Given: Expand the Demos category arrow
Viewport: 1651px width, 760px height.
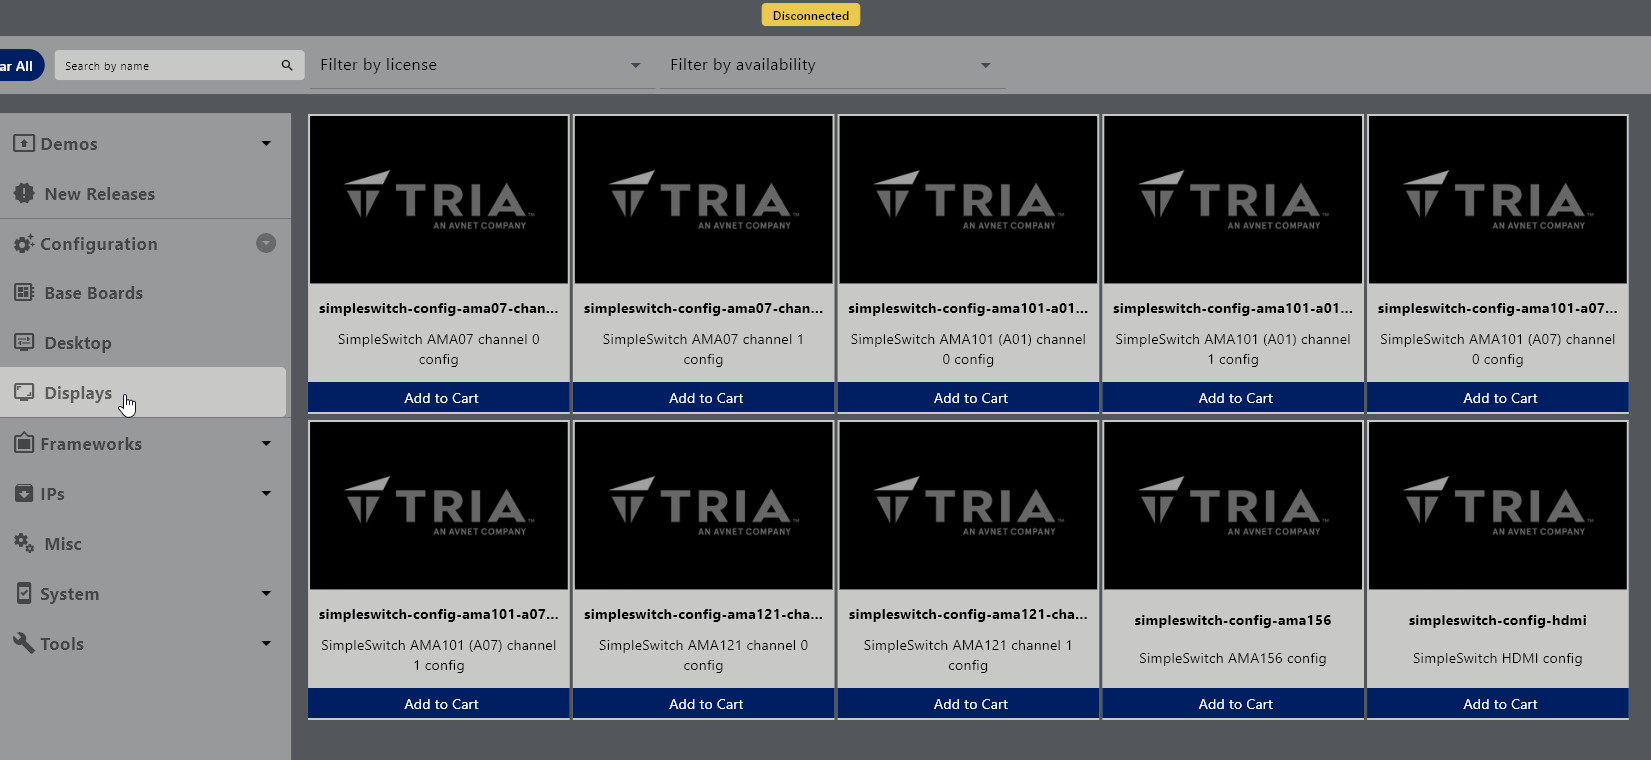Looking at the screenshot, I should tap(266, 143).
